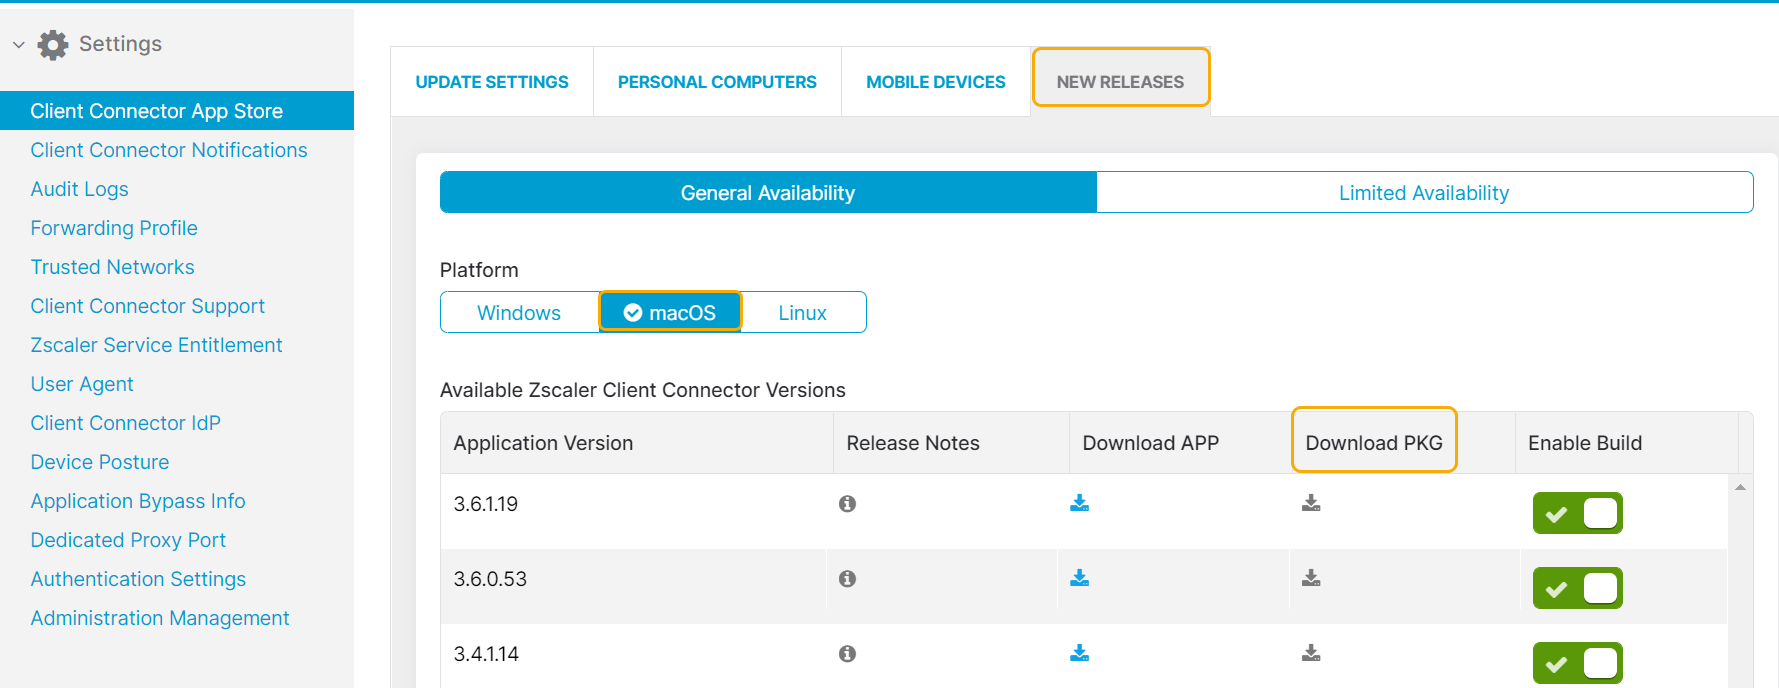Download PKG for version 3.6.1.19

coord(1311,503)
